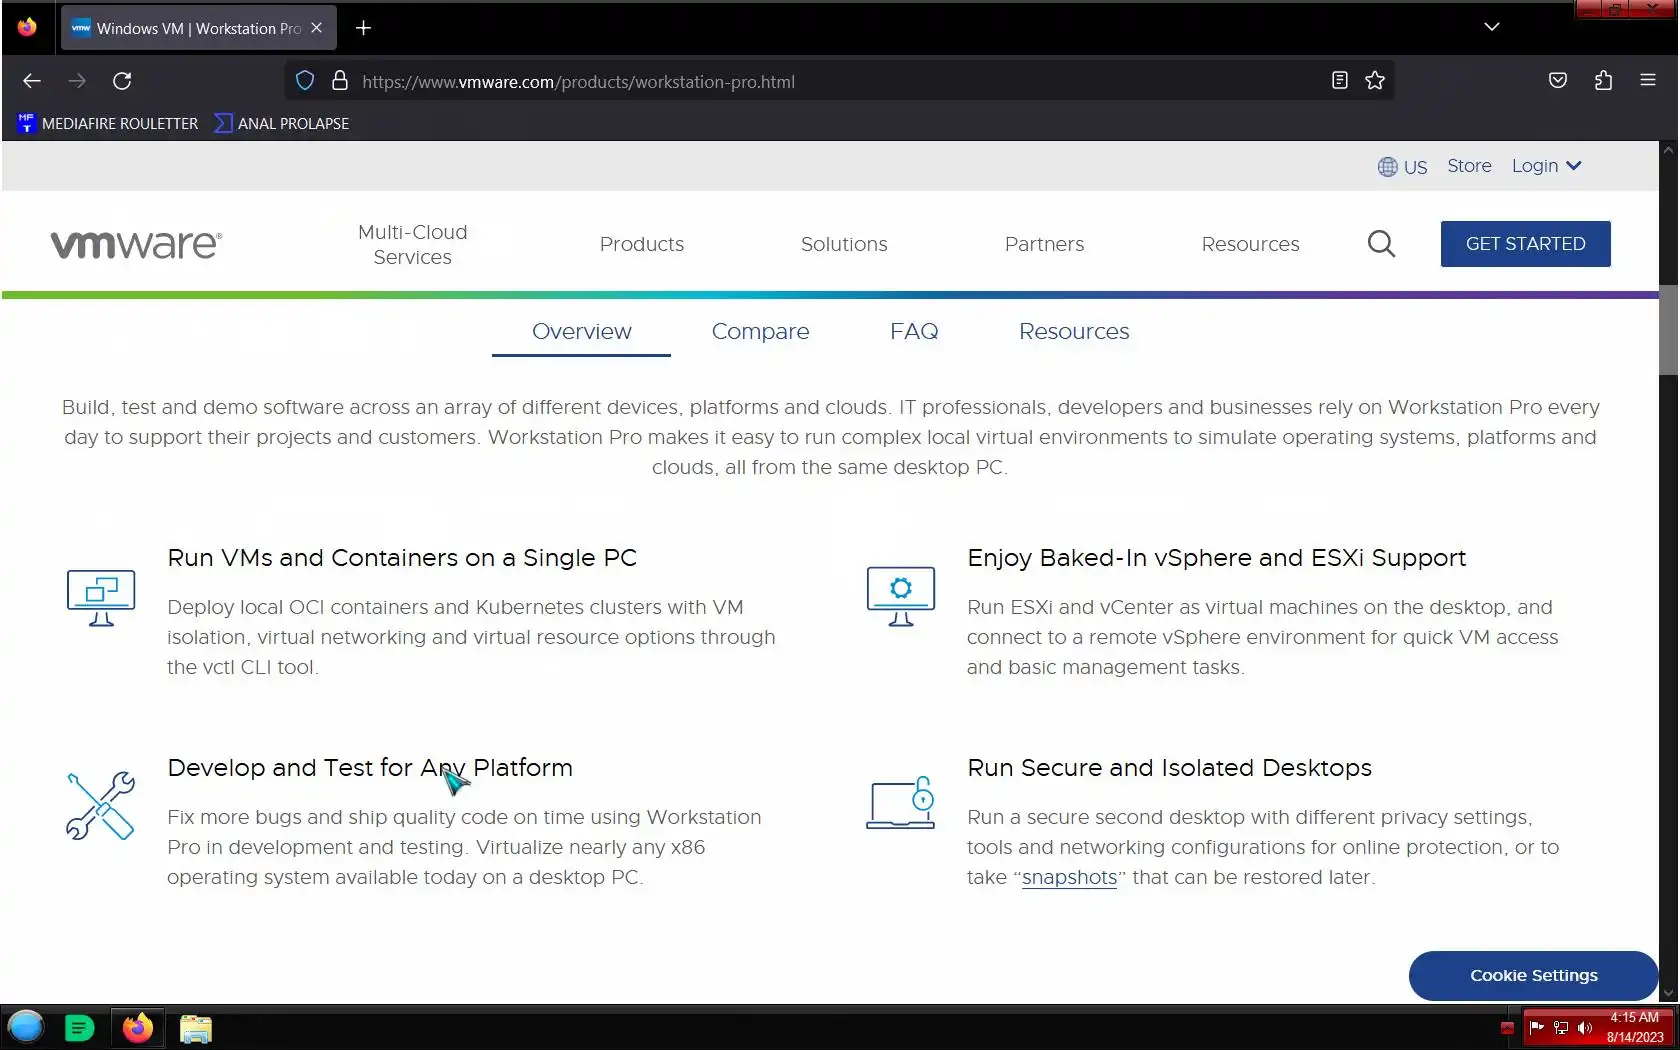
Task: Bookmark this page with the star icon
Action: (x=1375, y=81)
